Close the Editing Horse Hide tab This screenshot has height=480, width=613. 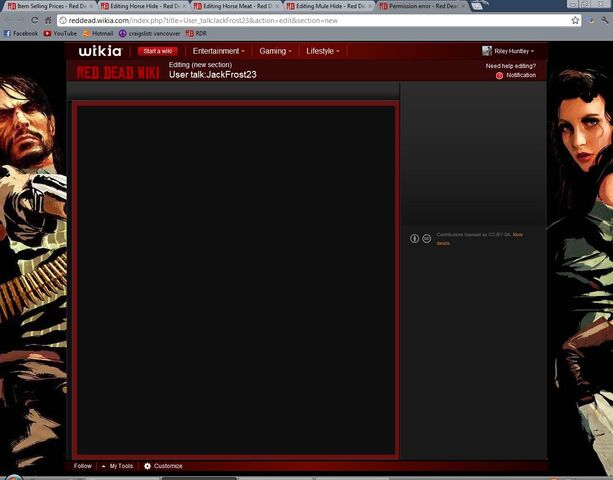pos(185,6)
